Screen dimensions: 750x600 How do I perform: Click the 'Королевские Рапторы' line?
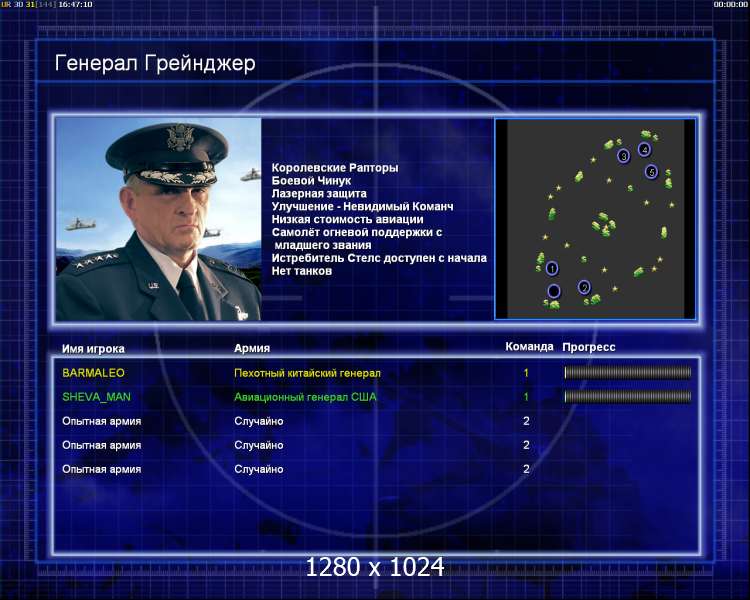(x=335, y=168)
